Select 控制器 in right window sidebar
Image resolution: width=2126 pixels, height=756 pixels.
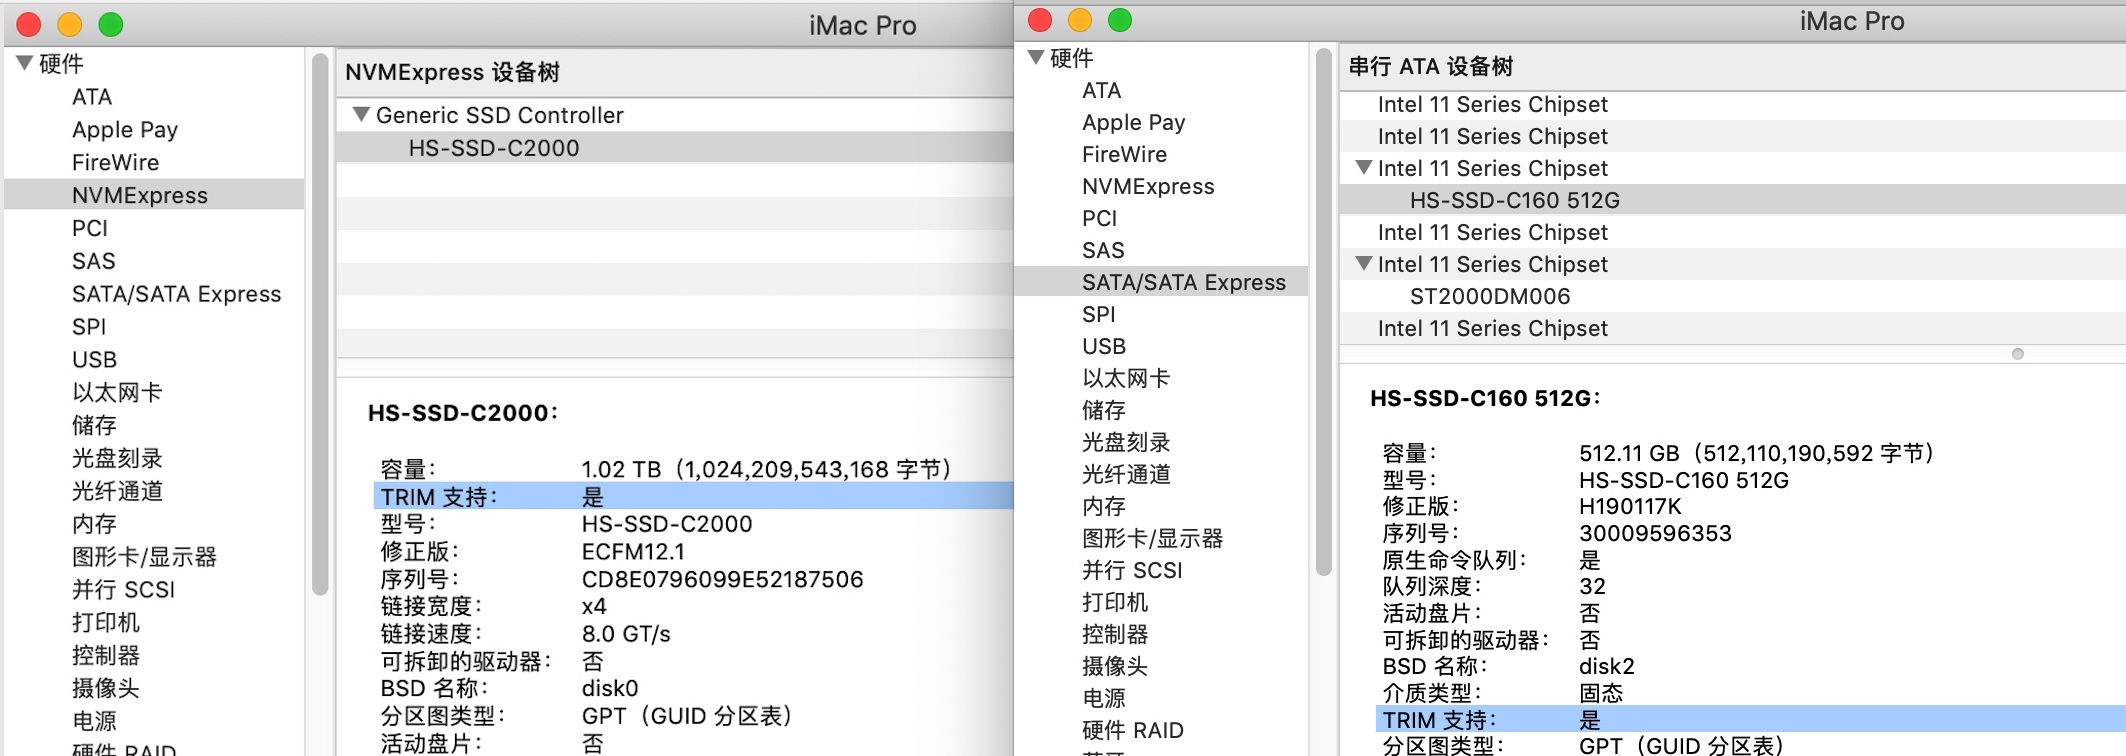pyautogui.click(x=1115, y=634)
